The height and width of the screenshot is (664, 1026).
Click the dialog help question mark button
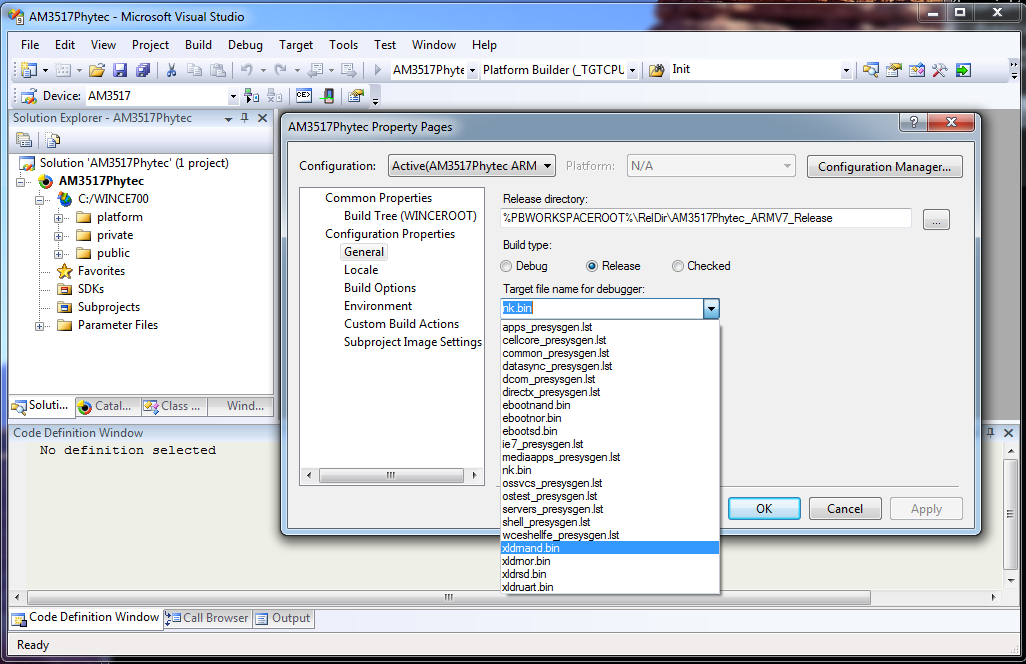(x=914, y=122)
